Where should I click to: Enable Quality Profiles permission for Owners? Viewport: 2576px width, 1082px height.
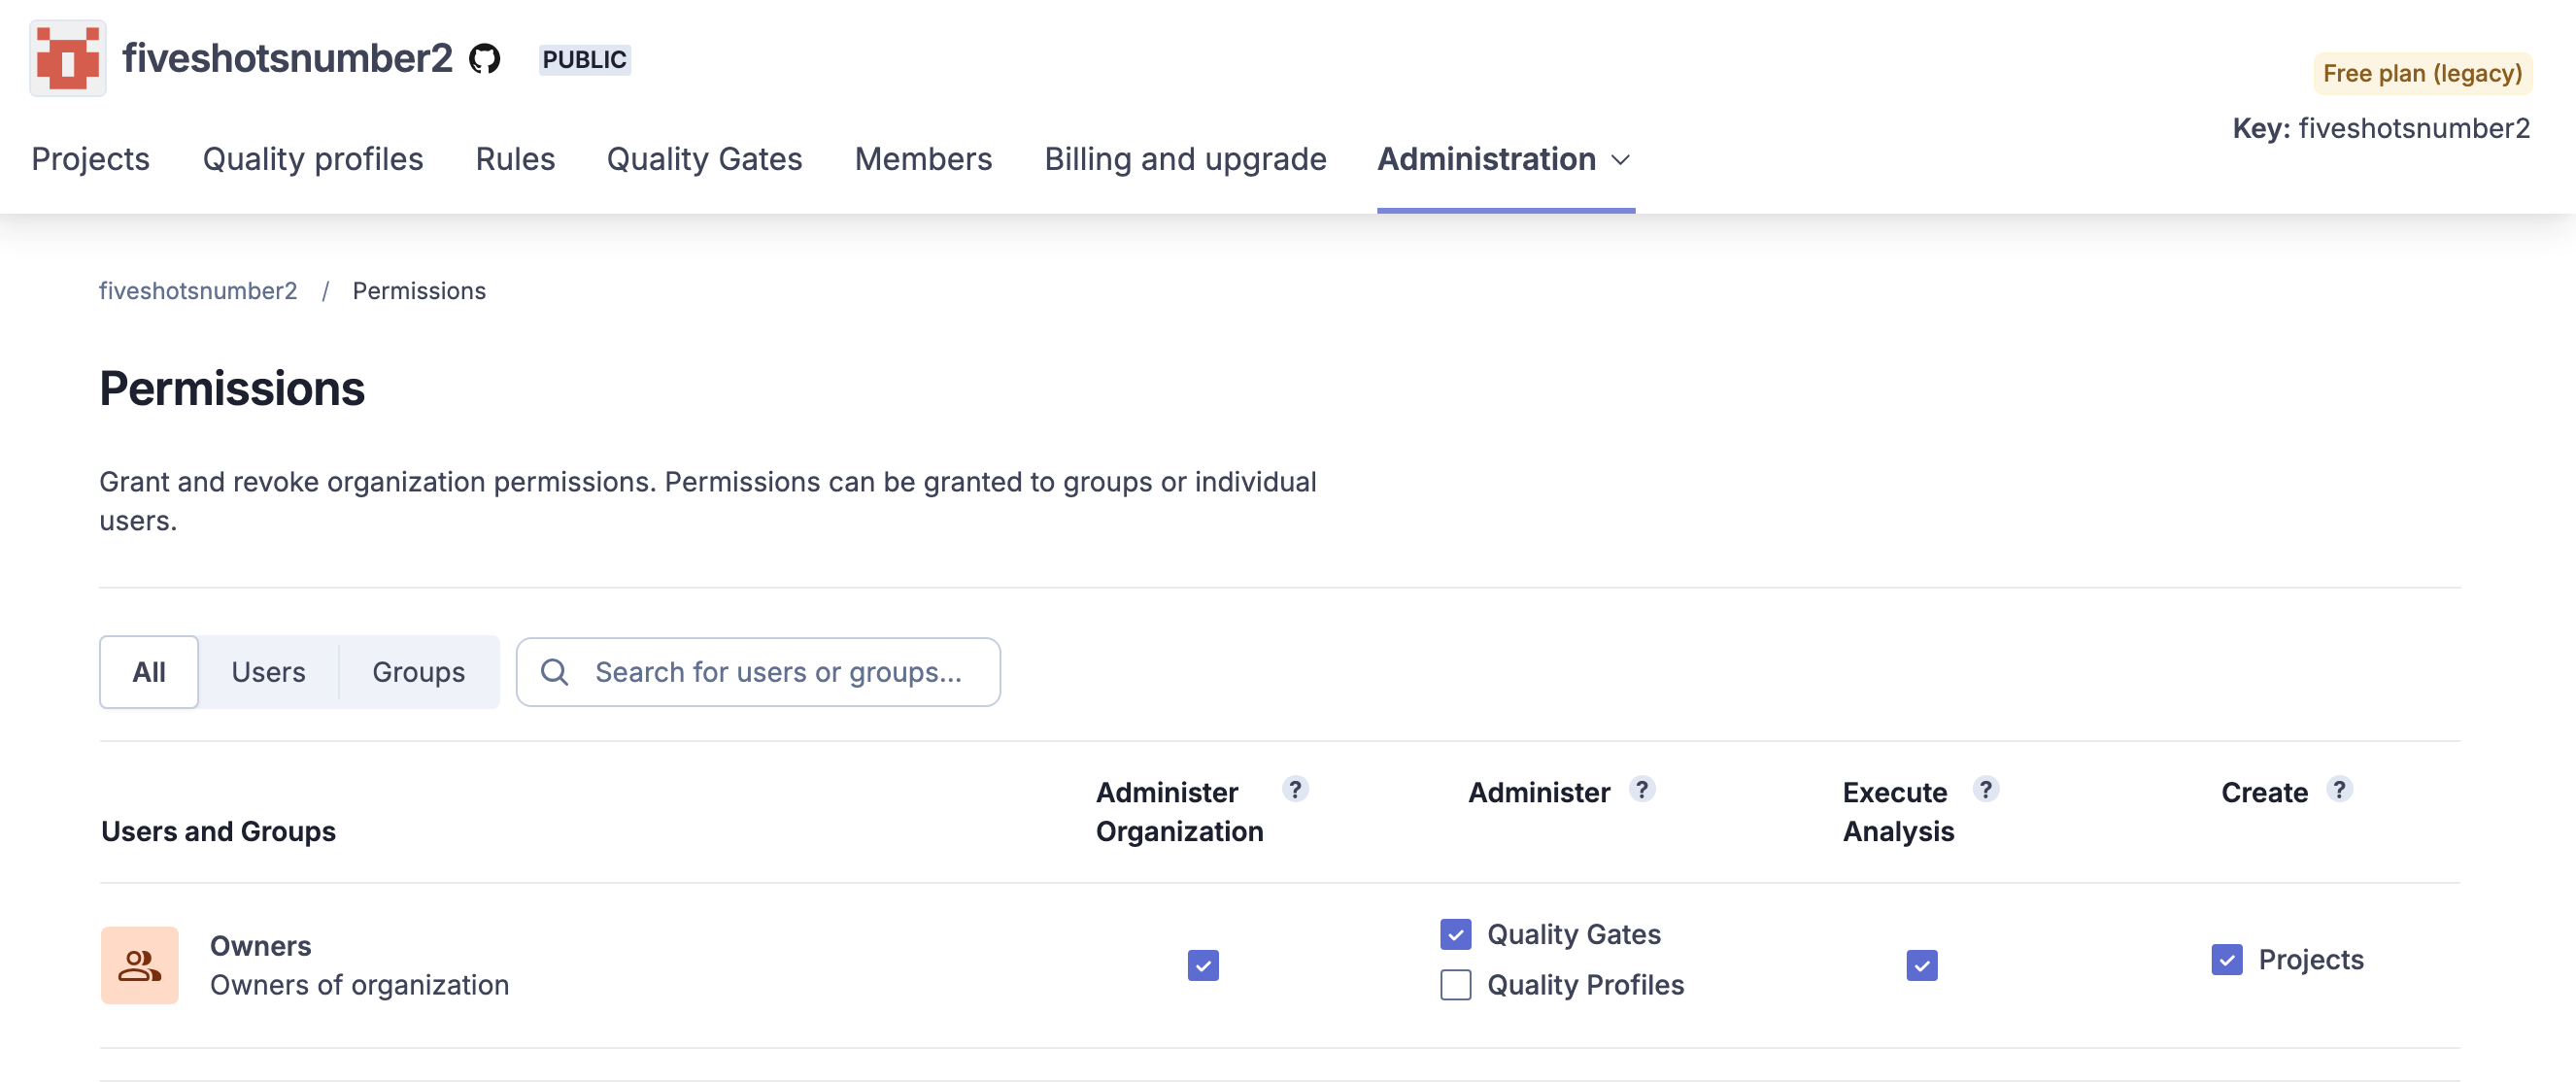coord(1455,985)
